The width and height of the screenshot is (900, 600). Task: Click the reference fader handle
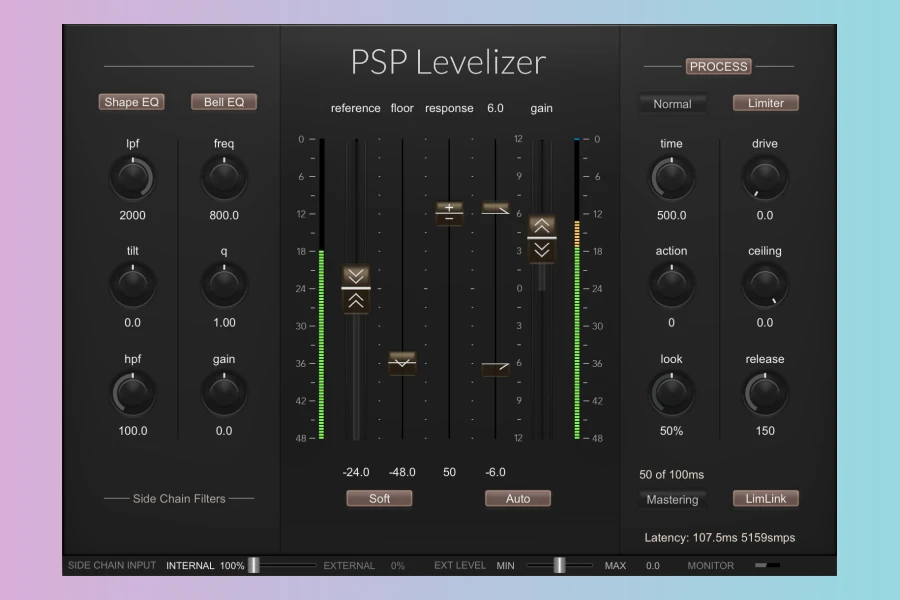point(356,288)
